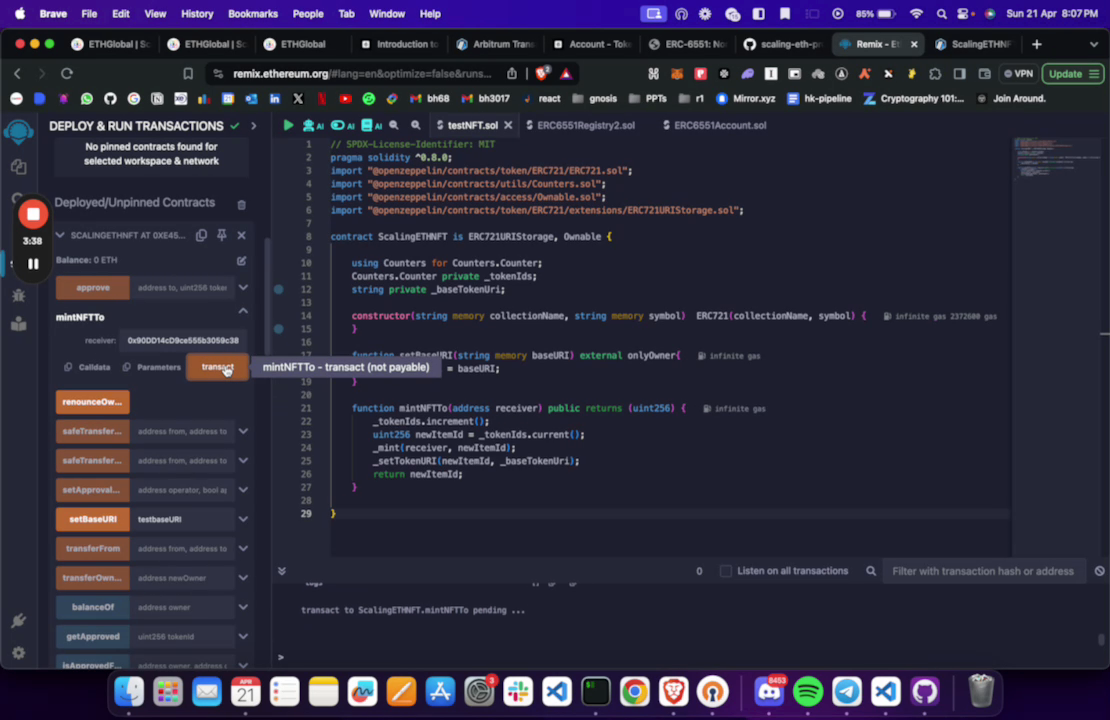Expand the approve function parameters
The image size is (1110, 720).
click(x=243, y=288)
